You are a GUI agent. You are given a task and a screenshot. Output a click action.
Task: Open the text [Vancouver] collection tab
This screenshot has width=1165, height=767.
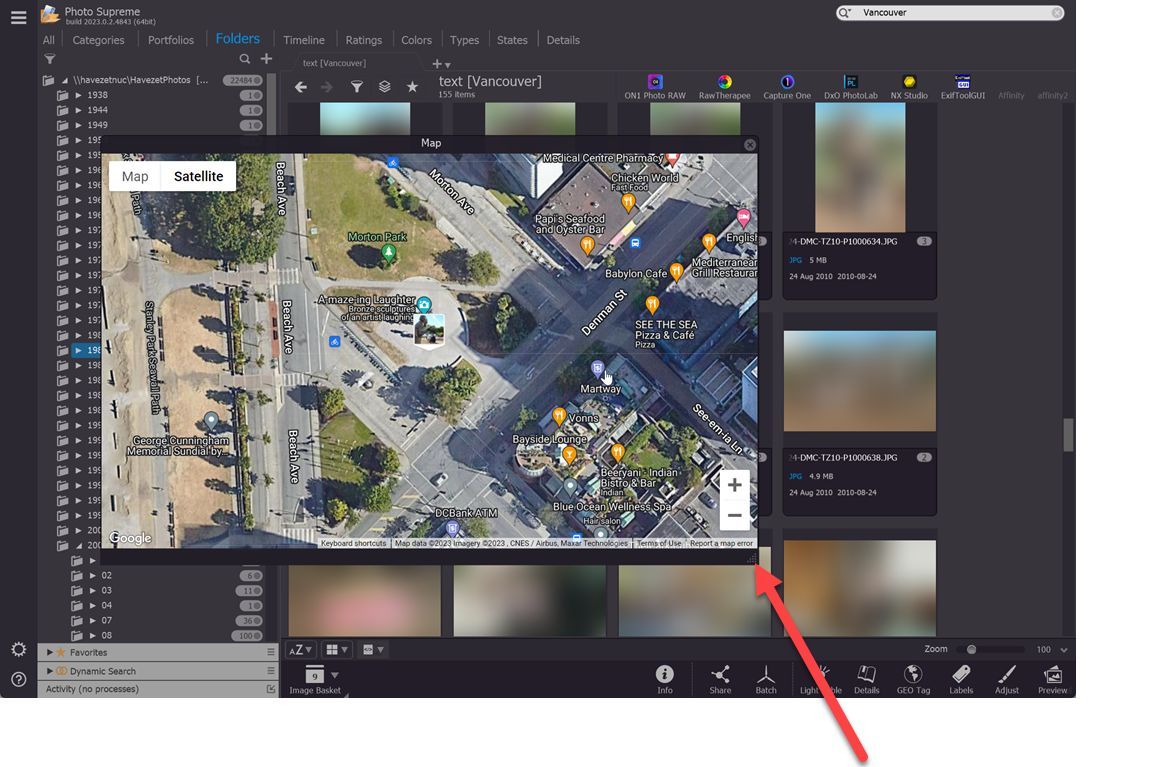tap(334, 63)
